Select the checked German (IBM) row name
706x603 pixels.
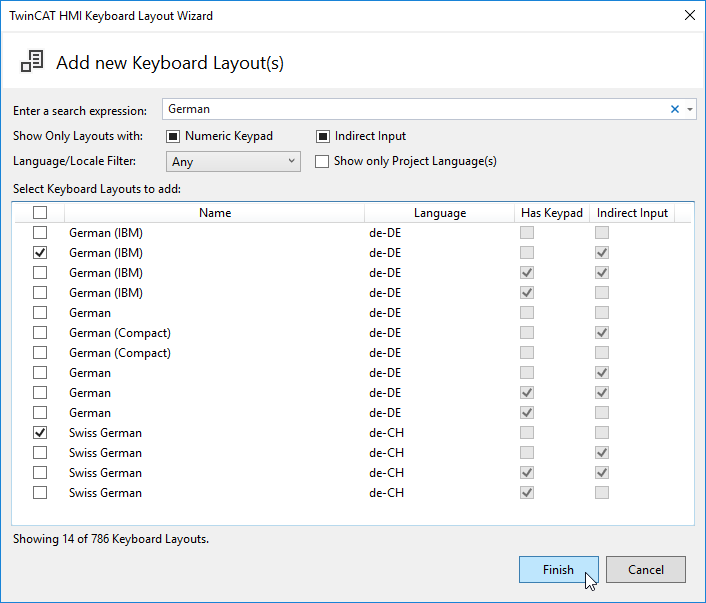pos(106,253)
